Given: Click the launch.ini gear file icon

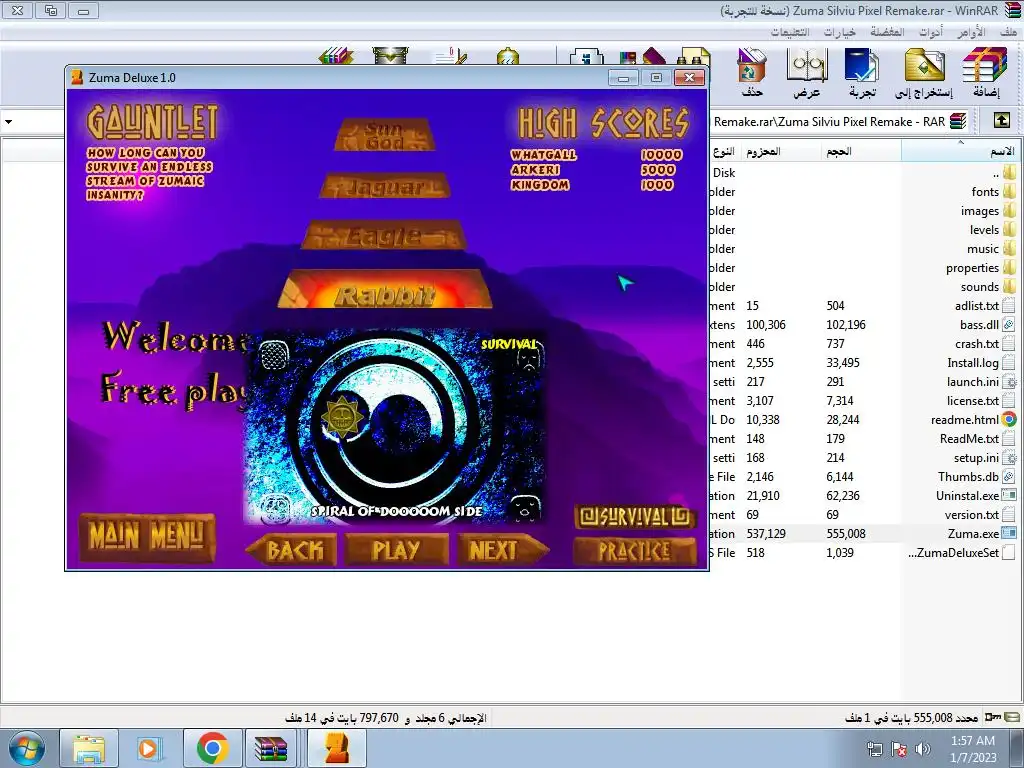Looking at the screenshot, I should (1009, 381).
